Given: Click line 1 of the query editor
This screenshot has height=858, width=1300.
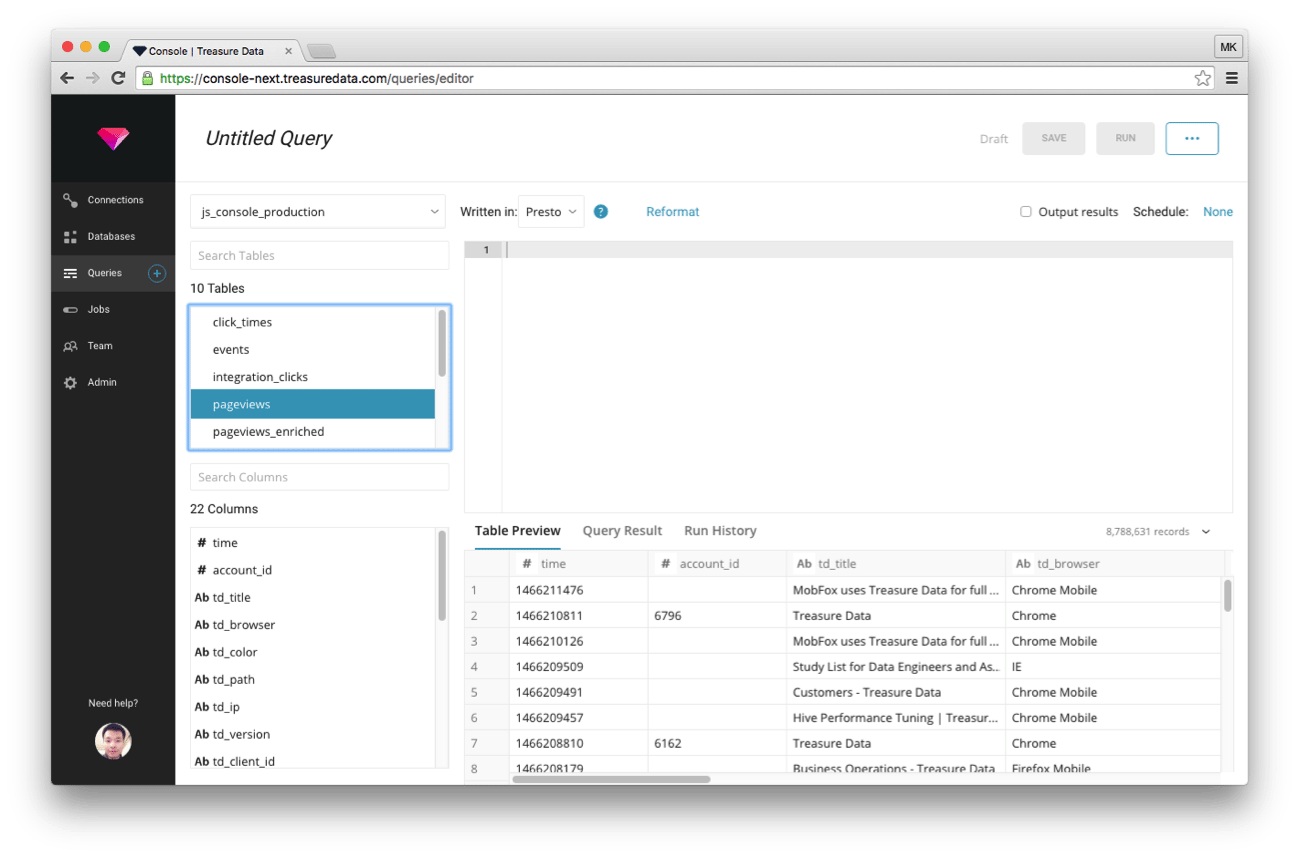Looking at the screenshot, I should tap(867, 250).
